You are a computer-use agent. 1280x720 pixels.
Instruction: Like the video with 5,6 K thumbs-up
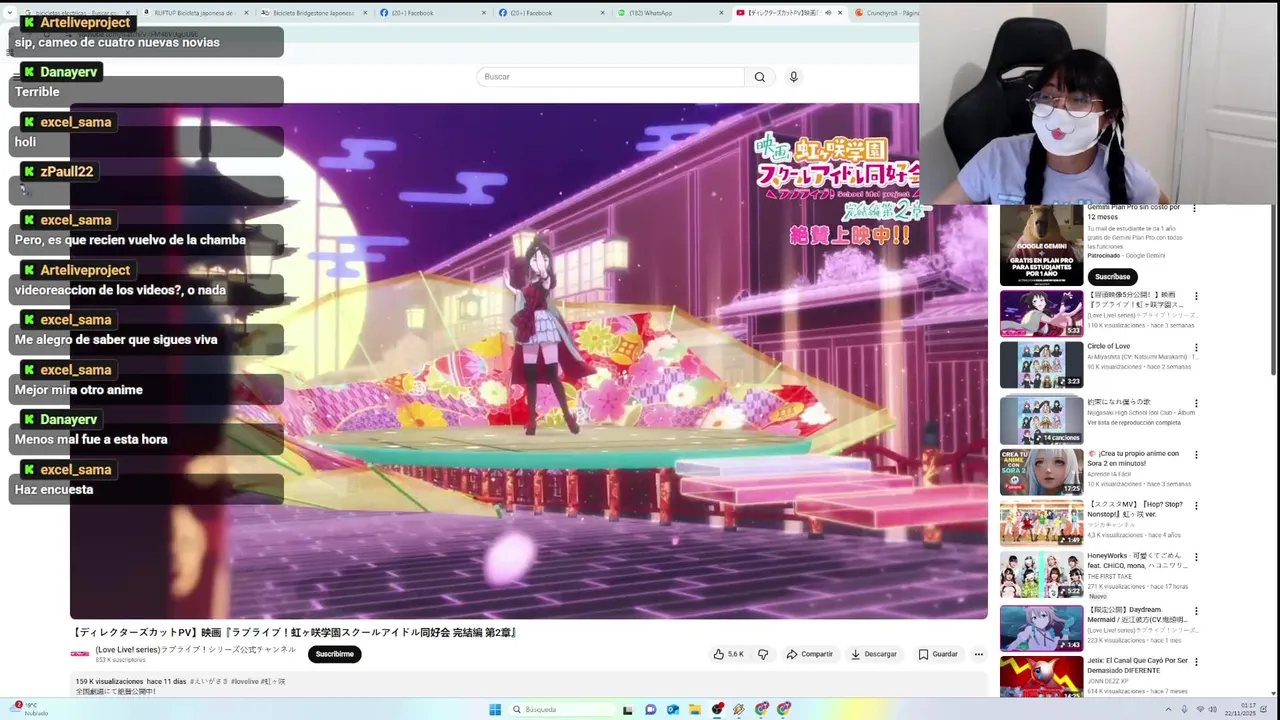(728, 654)
